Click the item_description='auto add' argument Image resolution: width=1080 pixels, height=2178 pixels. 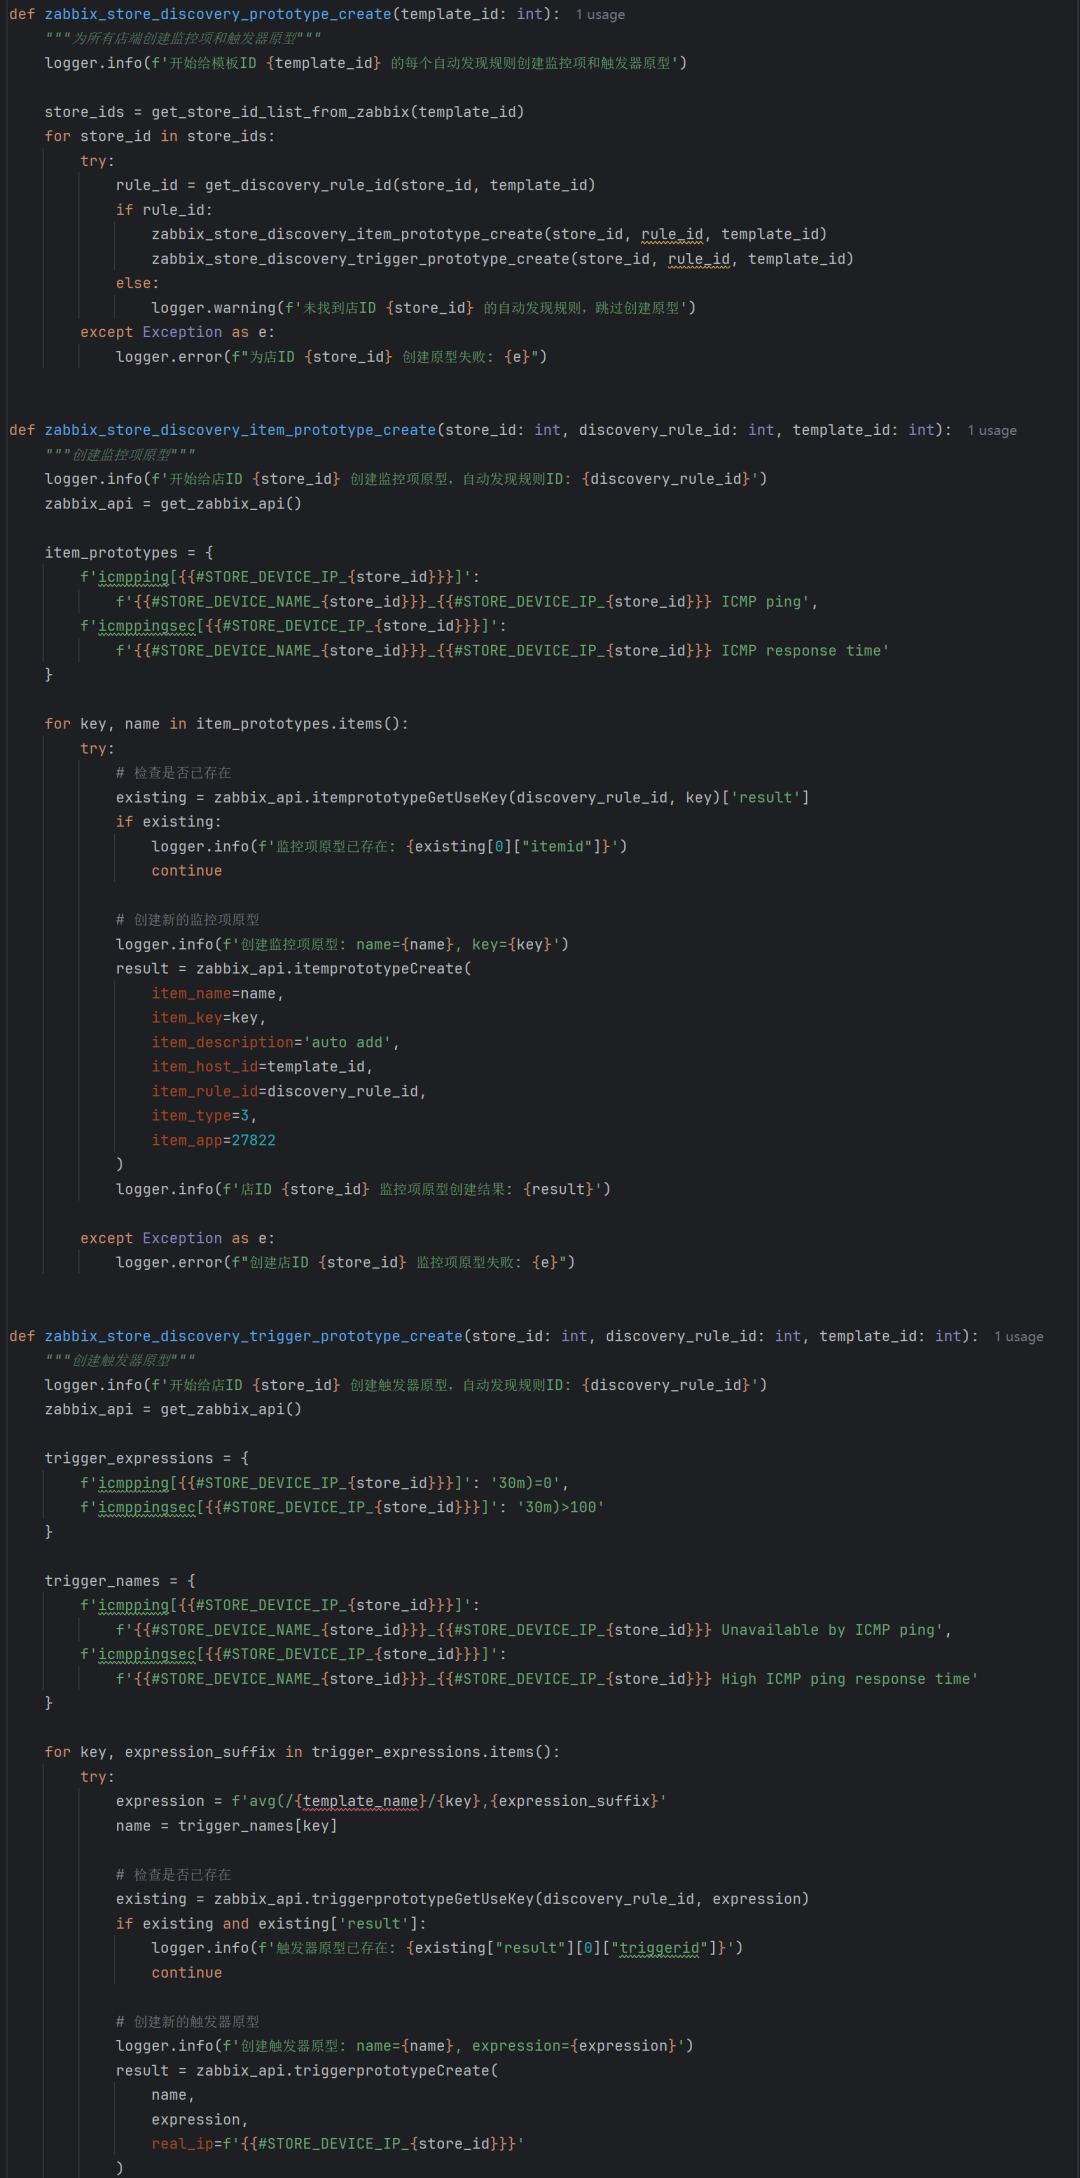[x=276, y=1043]
